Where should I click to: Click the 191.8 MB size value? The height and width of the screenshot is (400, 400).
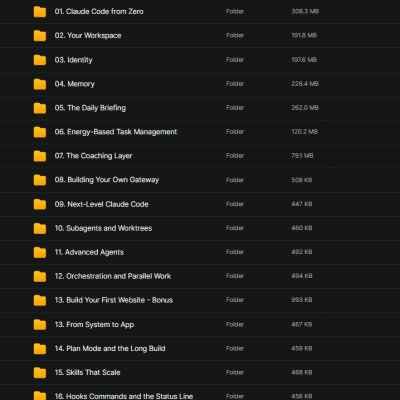[x=304, y=35]
